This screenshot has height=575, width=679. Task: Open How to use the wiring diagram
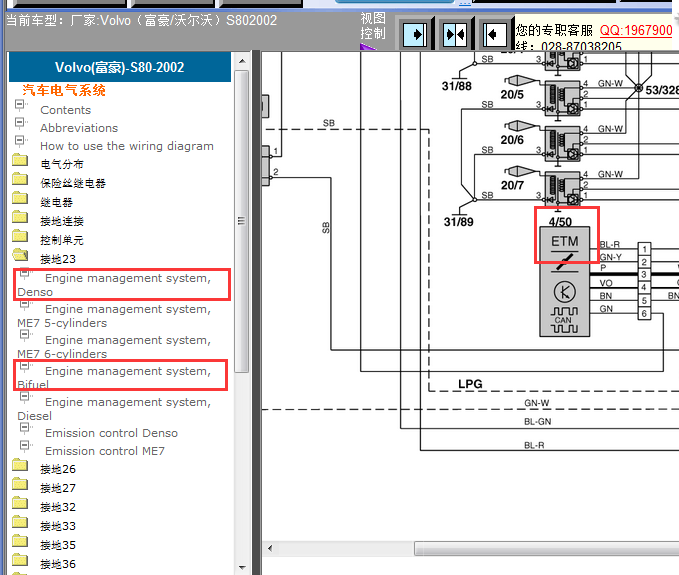(x=127, y=146)
